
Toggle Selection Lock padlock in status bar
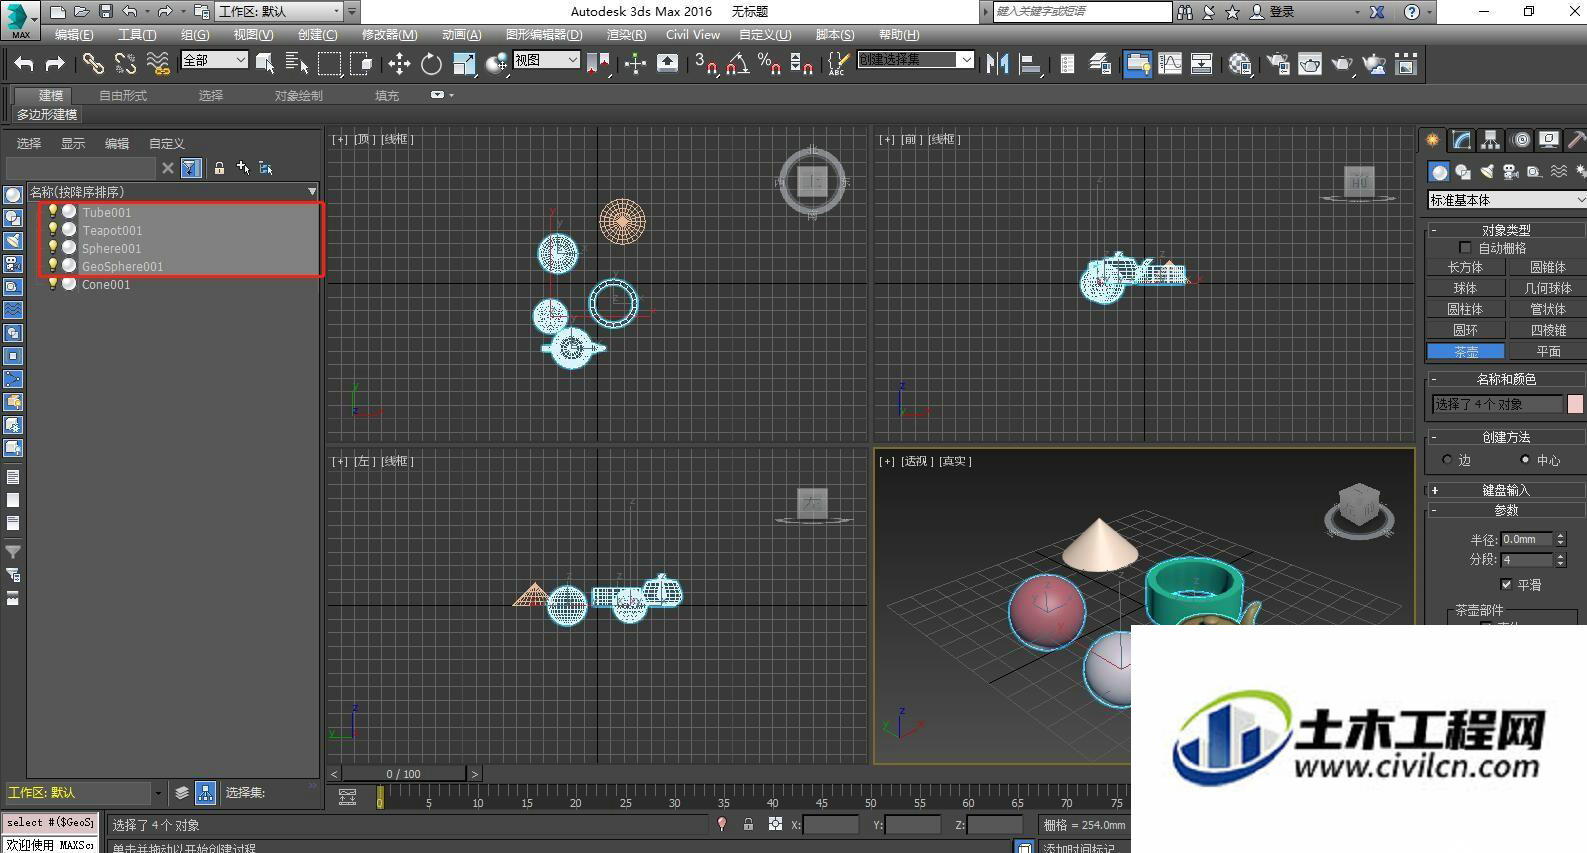(748, 825)
